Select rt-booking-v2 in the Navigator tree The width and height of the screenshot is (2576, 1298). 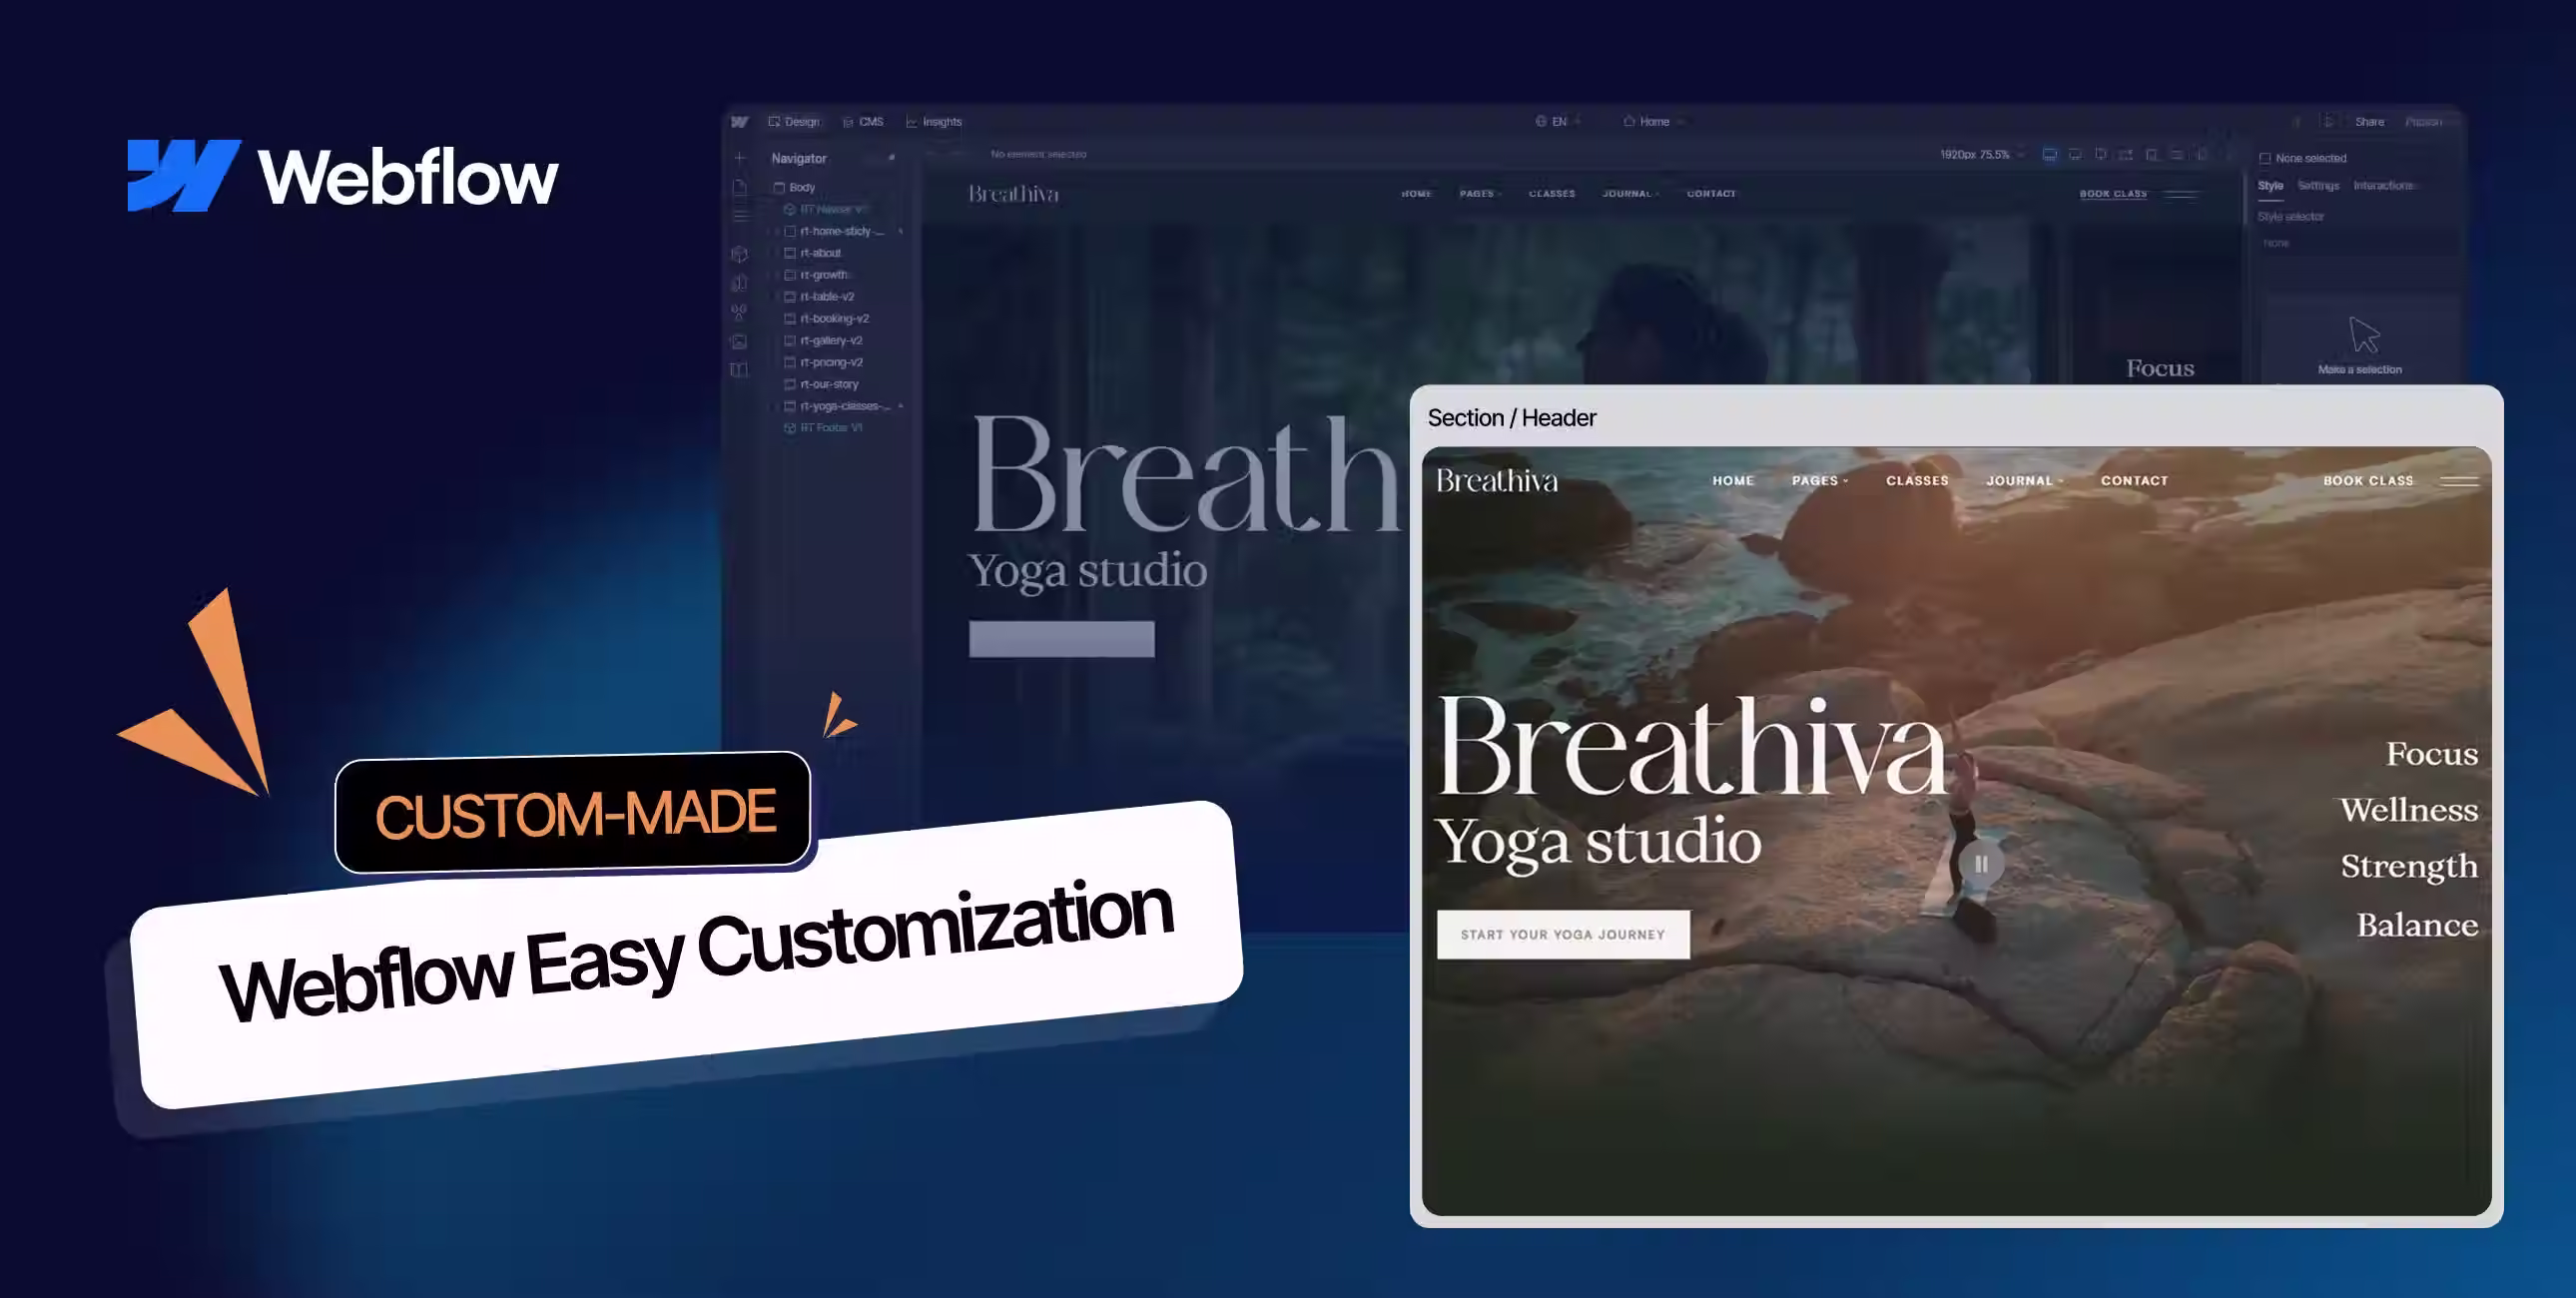point(827,319)
